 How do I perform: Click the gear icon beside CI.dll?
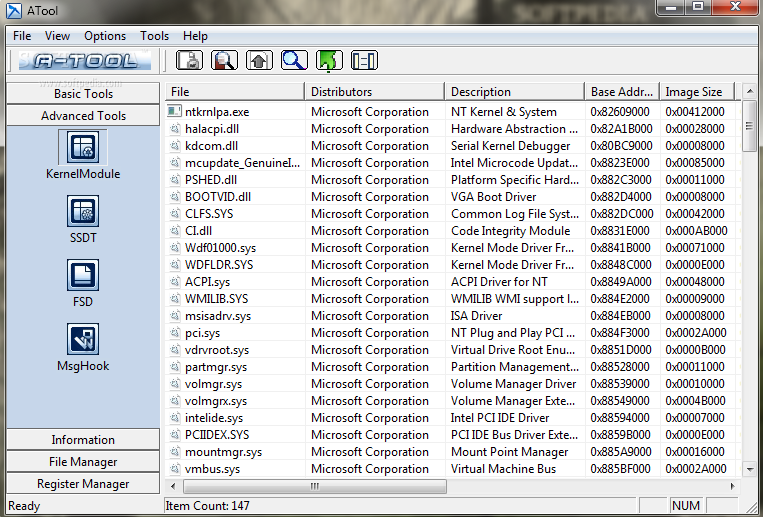click(x=174, y=231)
